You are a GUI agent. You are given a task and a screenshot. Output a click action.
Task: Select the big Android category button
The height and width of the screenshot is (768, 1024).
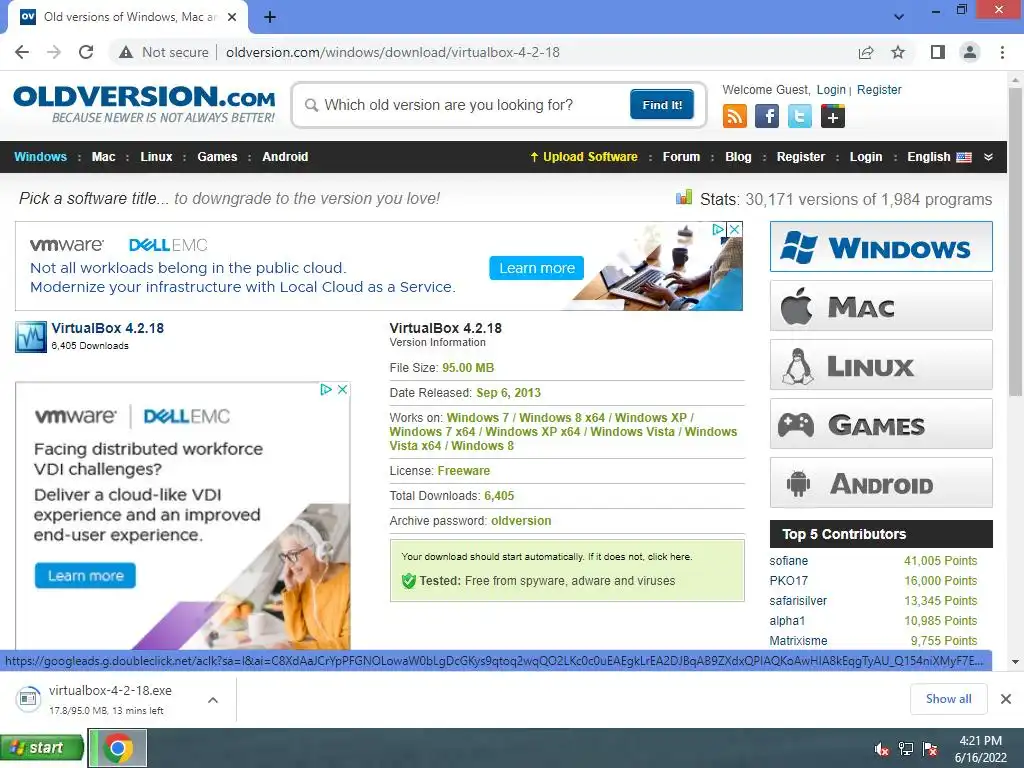[881, 483]
